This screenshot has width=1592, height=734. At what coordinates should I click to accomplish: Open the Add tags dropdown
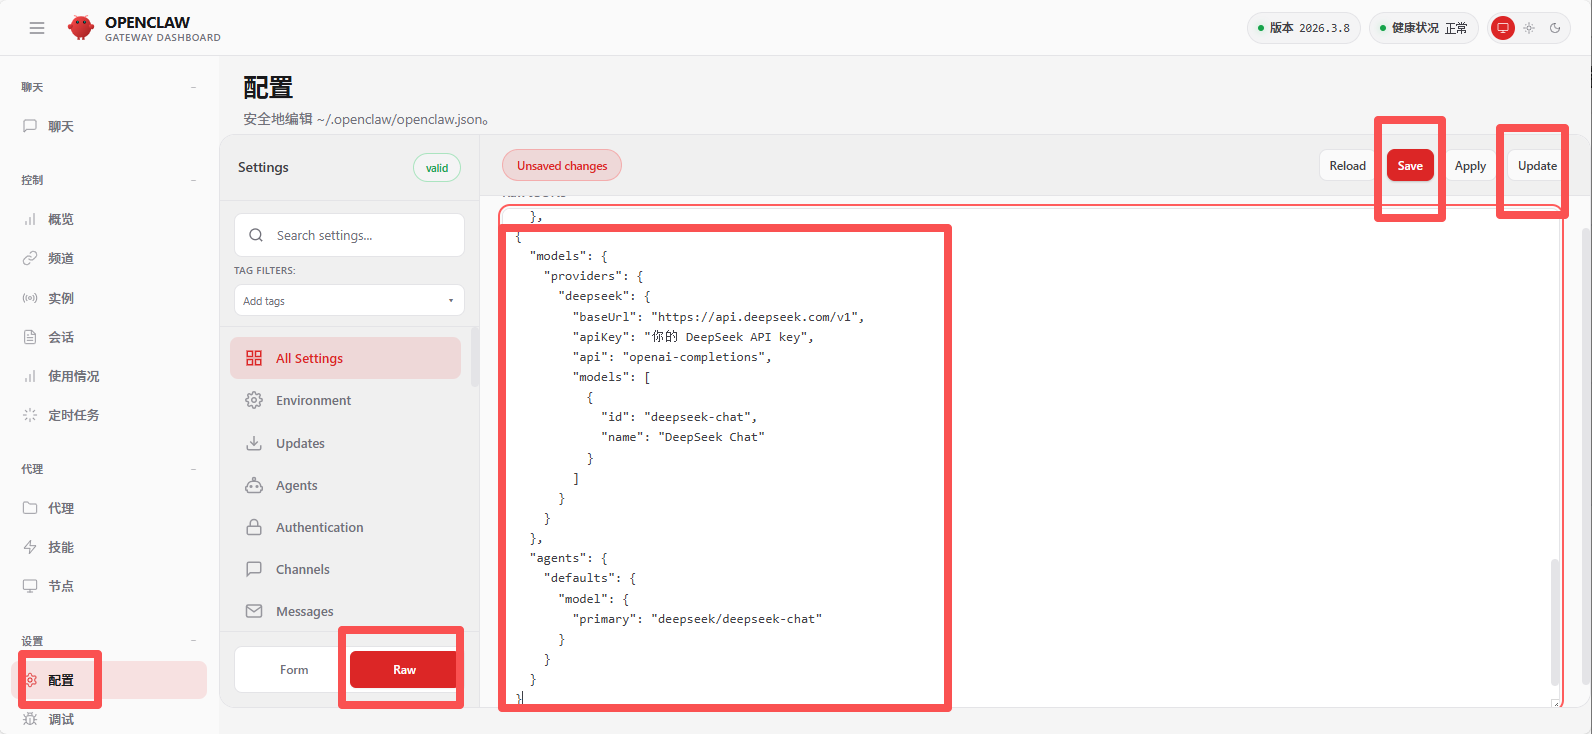click(349, 301)
